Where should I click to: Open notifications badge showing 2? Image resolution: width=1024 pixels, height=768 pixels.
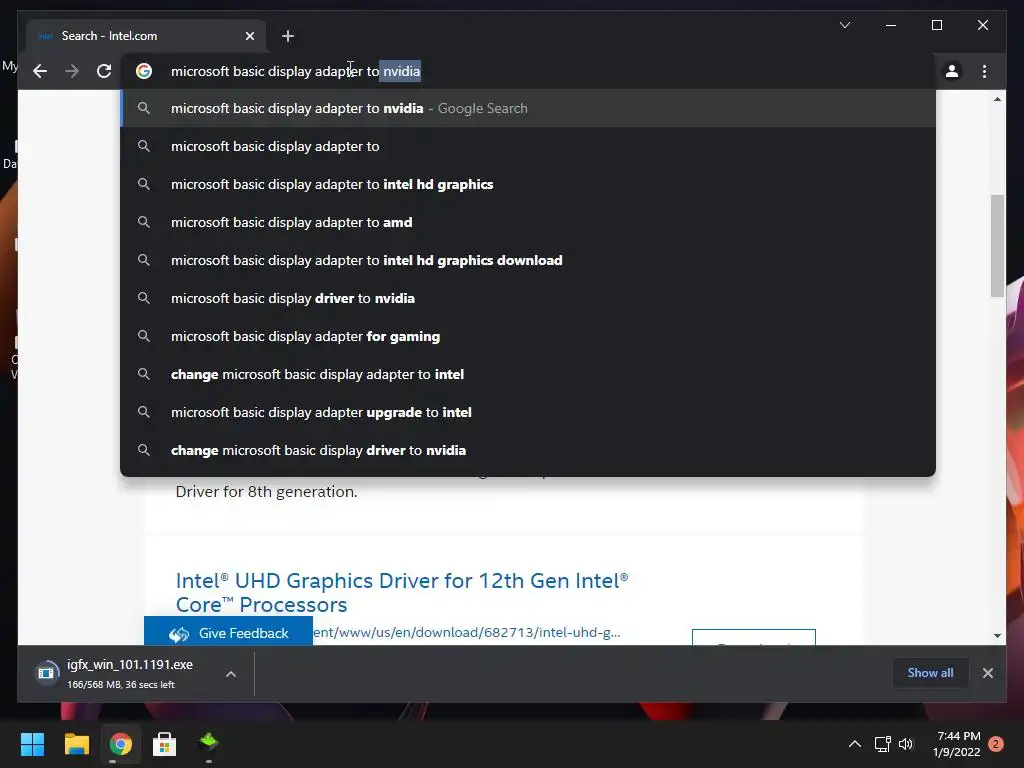pyautogui.click(x=996, y=744)
